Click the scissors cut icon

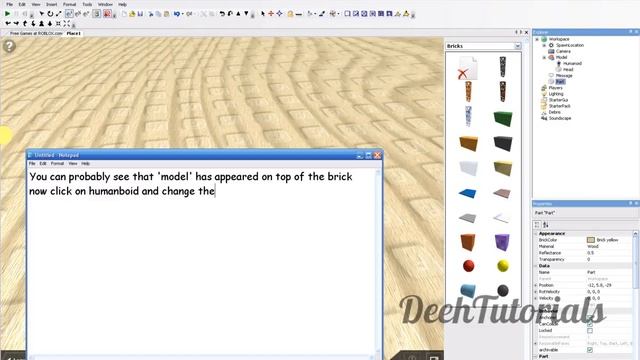click(x=151, y=14)
